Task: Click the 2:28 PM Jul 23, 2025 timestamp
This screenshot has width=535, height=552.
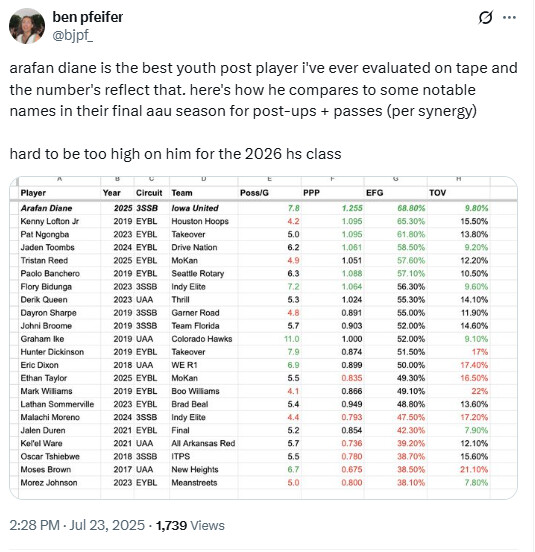Action: pyautogui.click(x=77, y=525)
